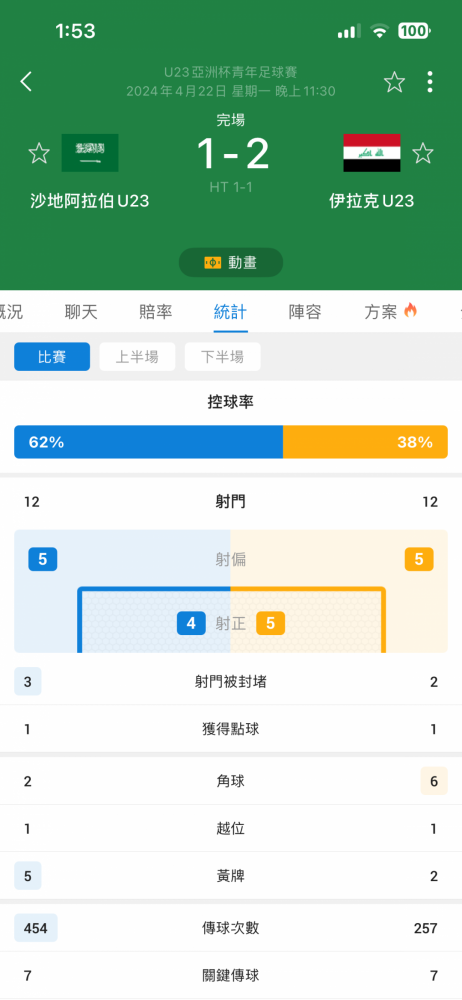
Task: Favorite this match with top star
Action: pyautogui.click(x=394, y=82)
